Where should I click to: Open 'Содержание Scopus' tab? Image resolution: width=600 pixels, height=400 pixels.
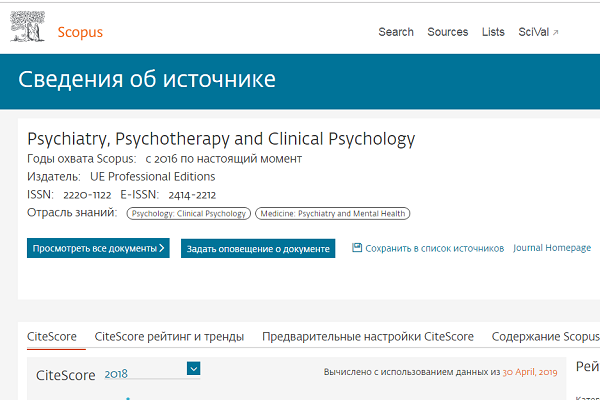coord(546,336)
